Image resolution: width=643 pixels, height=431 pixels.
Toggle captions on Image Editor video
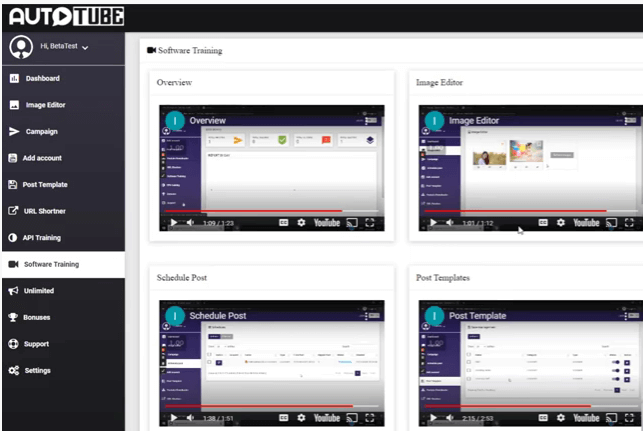(543, 223)
